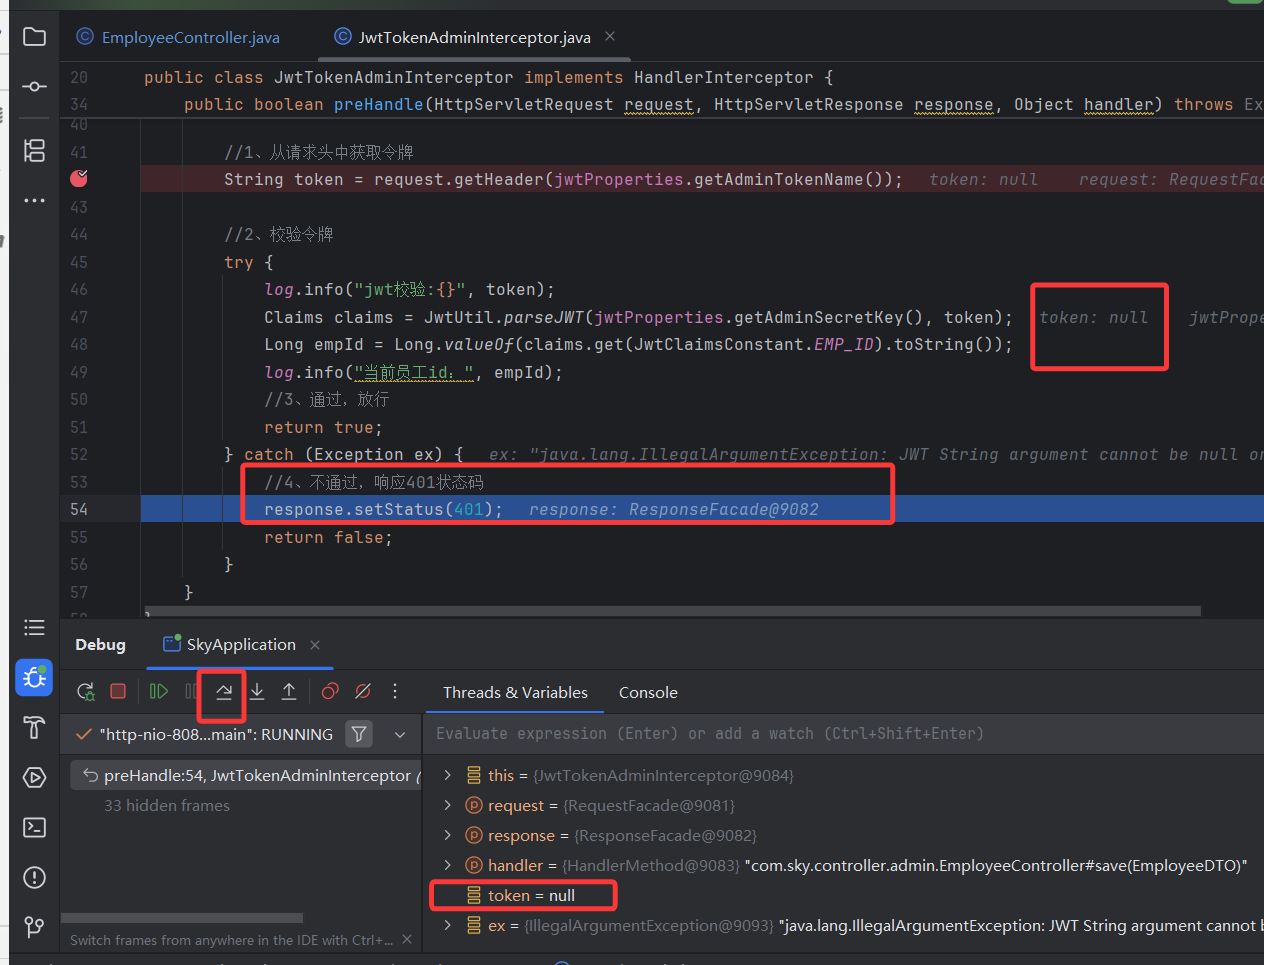Select the 'token = null' variable row
This screenshot has height=965, width=1264.
845,895
